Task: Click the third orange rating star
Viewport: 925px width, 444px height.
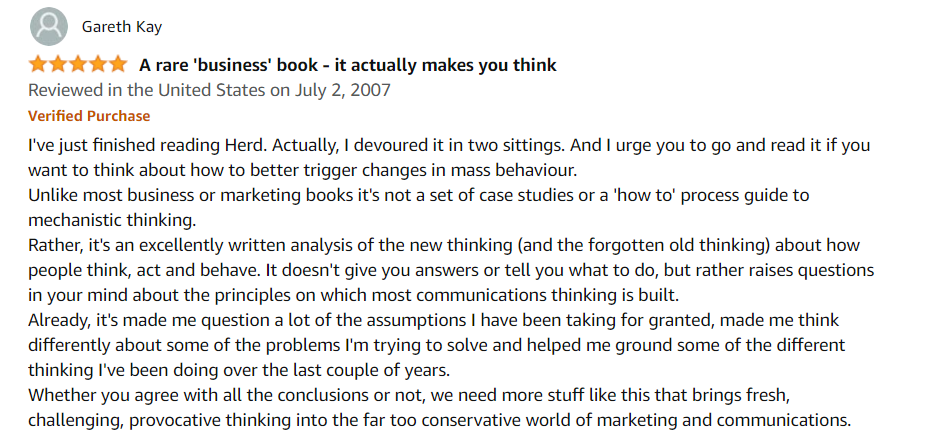Action: (x=78, y=64)
